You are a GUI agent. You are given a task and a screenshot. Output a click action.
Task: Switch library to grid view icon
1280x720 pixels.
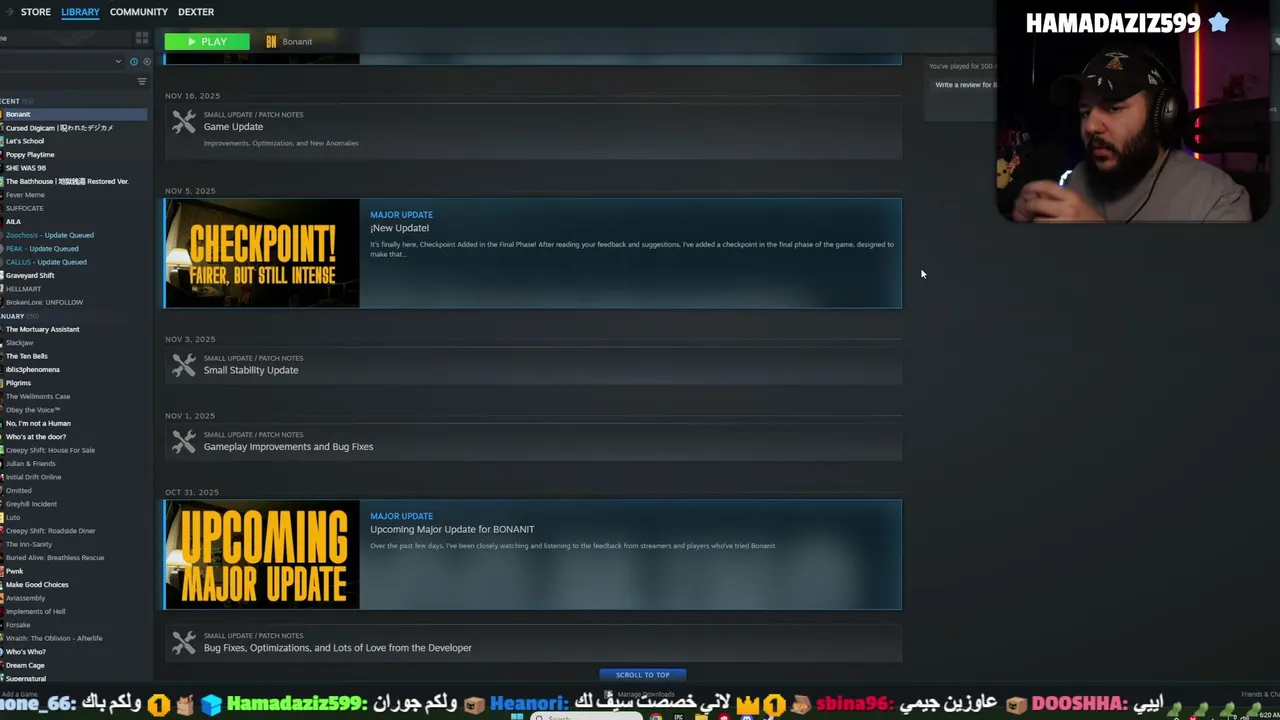142,38
